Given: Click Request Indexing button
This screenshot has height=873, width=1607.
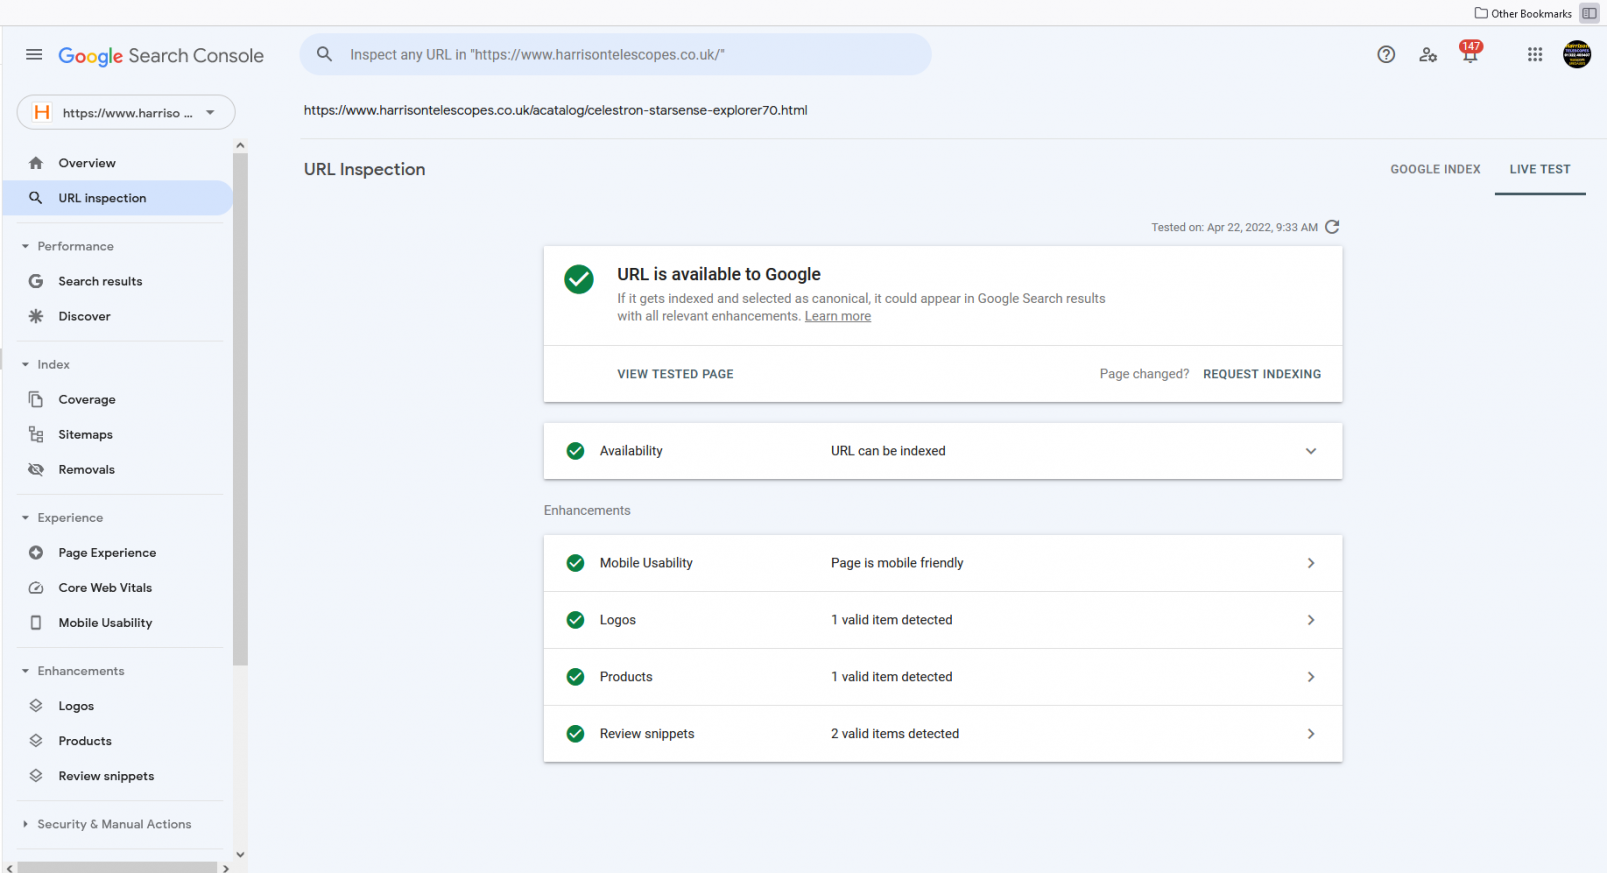Looking at the screenshot, I should point(1261,374).
